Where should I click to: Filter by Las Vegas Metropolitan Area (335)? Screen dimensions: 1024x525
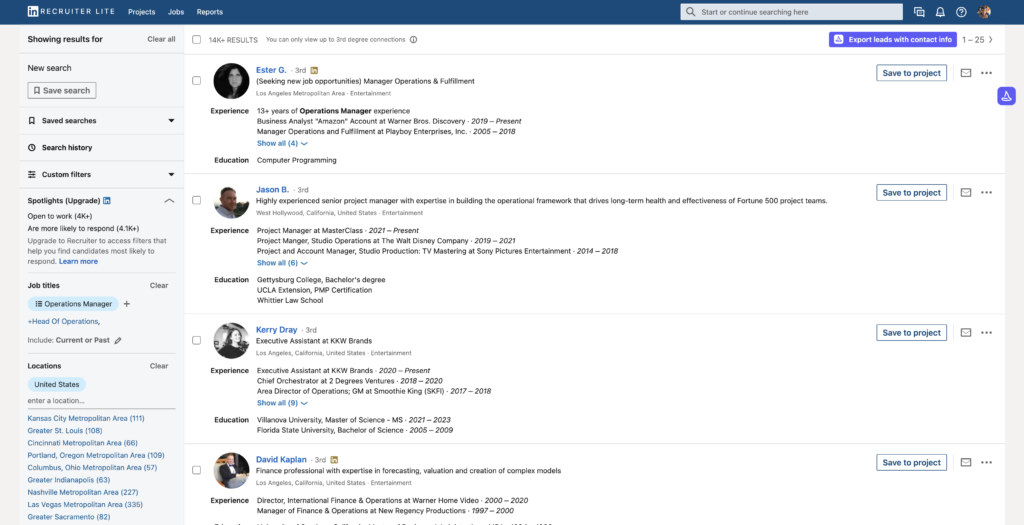[85, 504]
